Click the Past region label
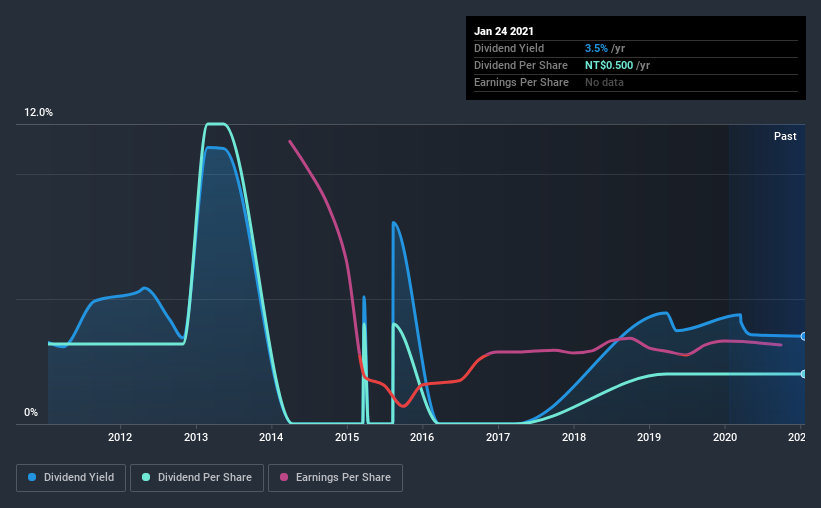Screen dimensions: 821x508 (x=785, y=136)
